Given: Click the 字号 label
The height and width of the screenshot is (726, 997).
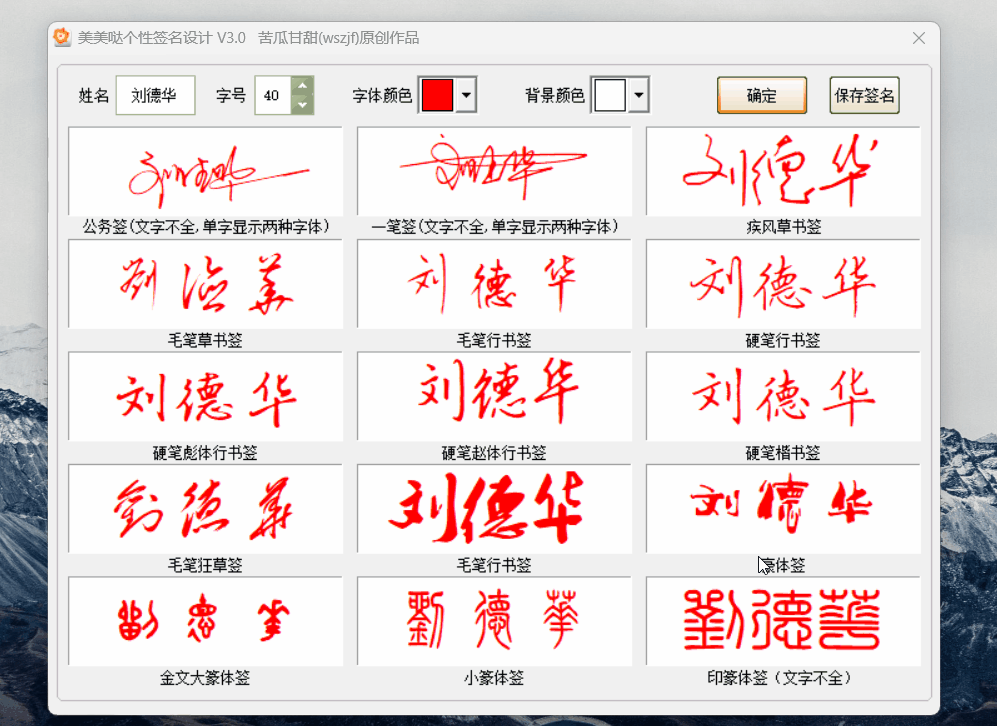Looking at the screenshot, I should click(x=231, y=95).
